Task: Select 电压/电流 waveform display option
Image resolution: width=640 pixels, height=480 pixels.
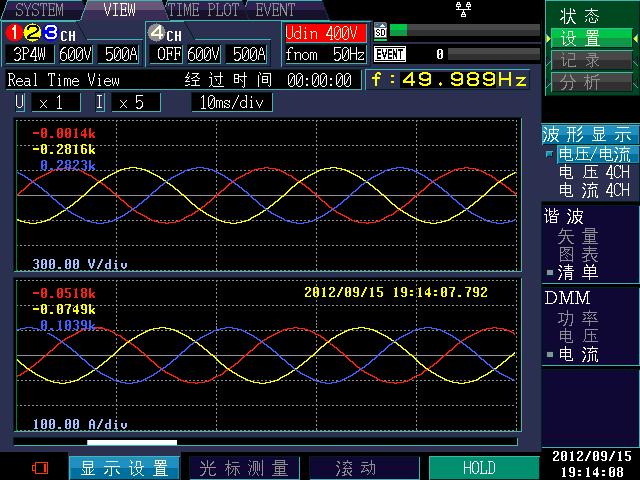Action: tap(593, 155)
